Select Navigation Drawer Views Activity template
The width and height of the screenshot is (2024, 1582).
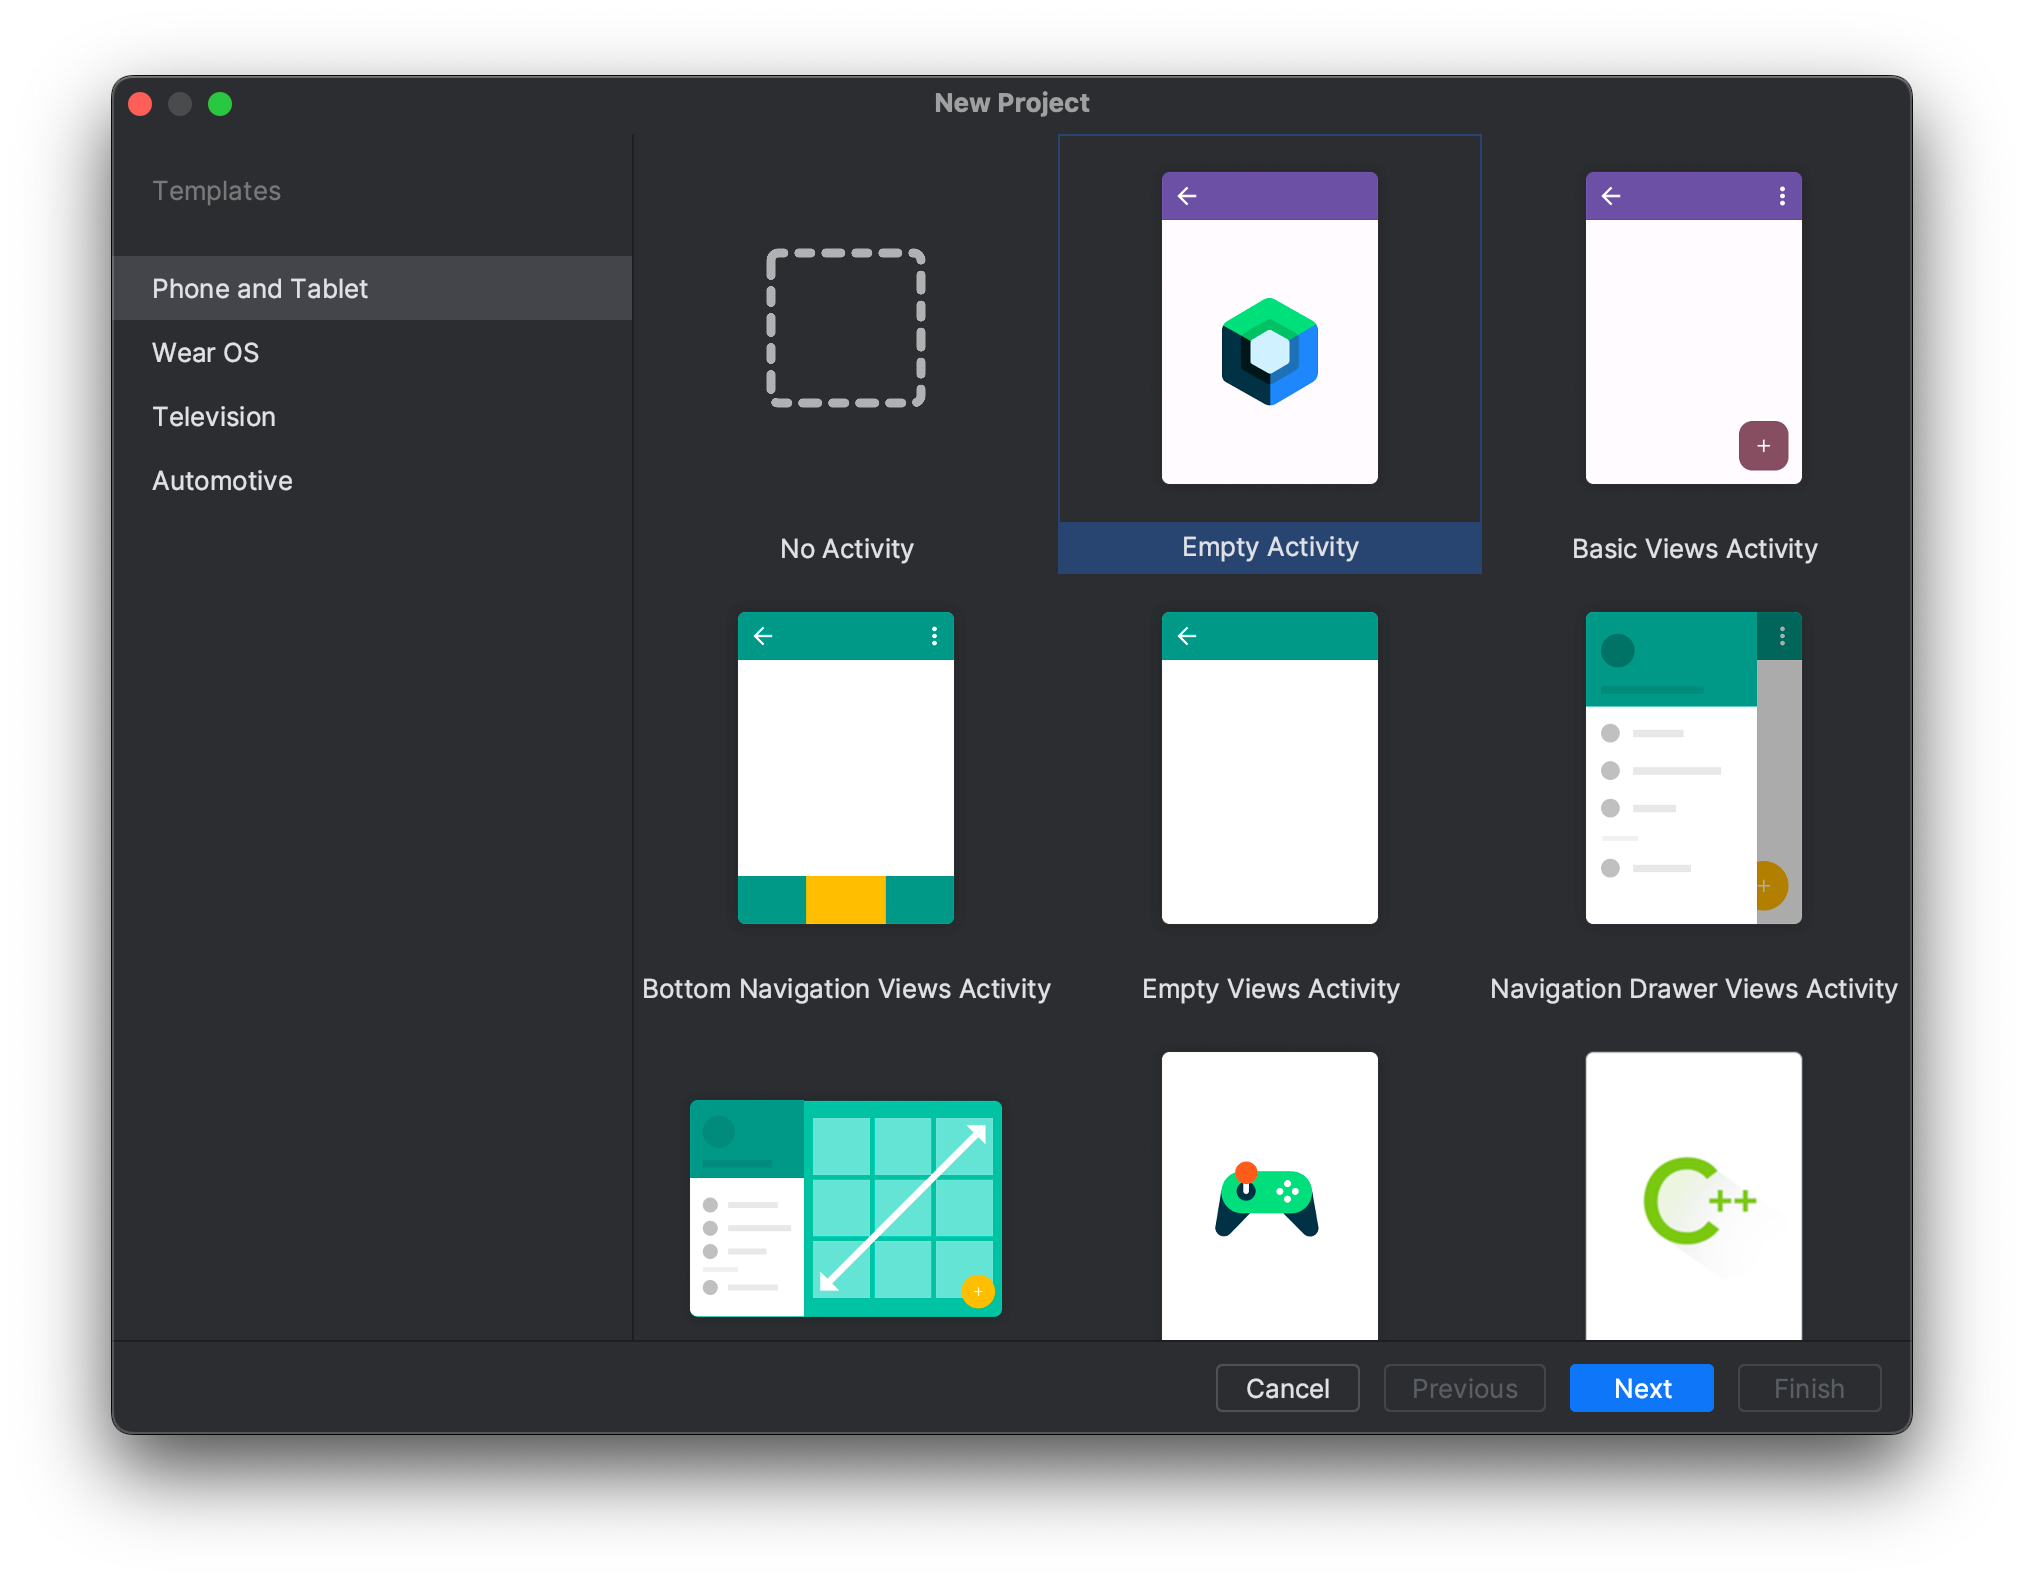1693,768
